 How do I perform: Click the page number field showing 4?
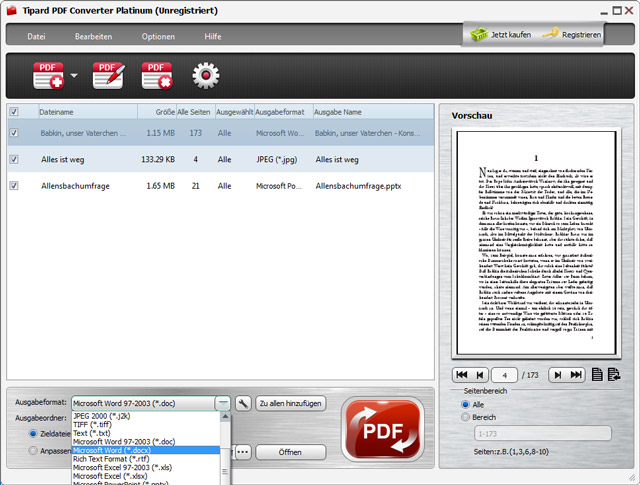point(504,375)
